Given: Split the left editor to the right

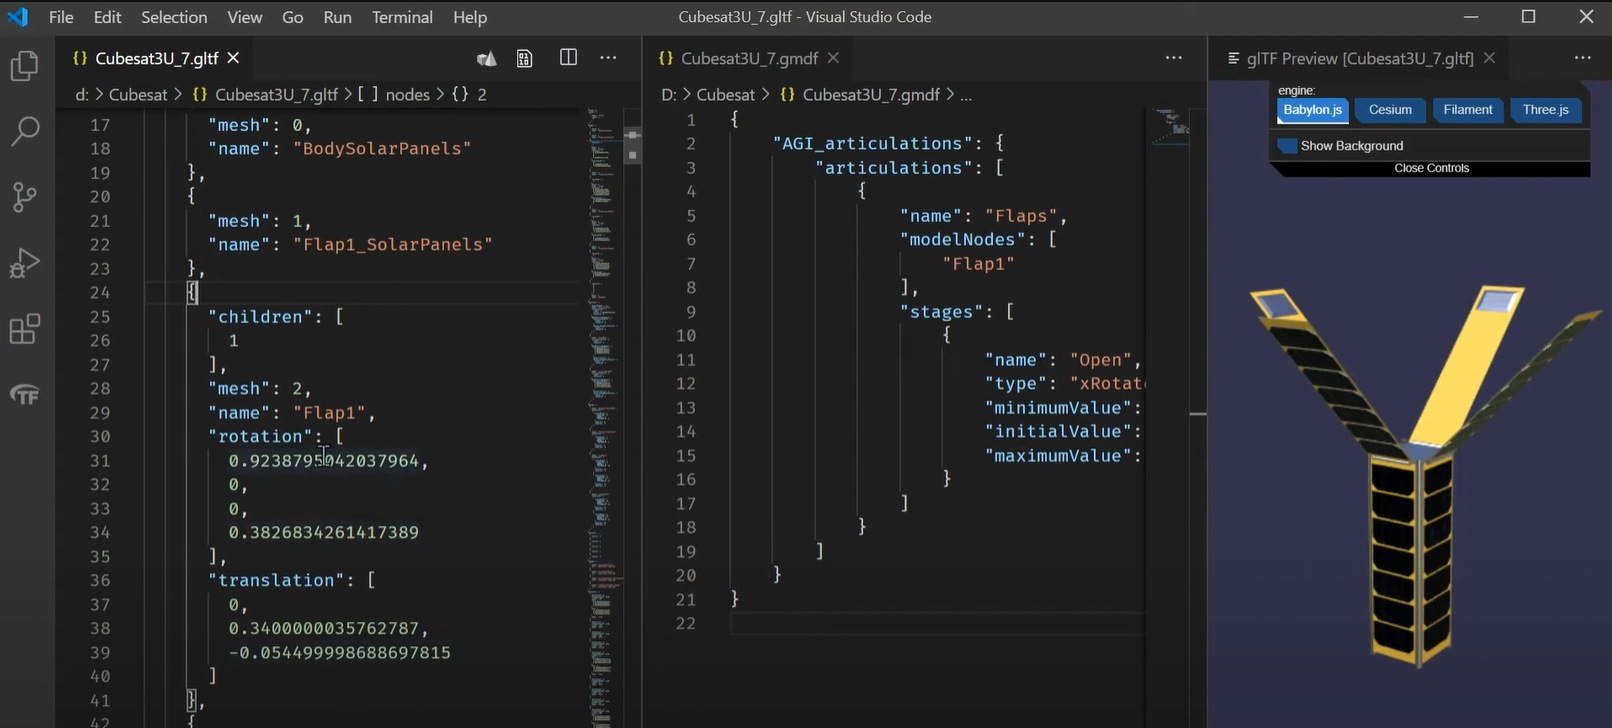Looking at the screenshot, I should coord(568,58).
